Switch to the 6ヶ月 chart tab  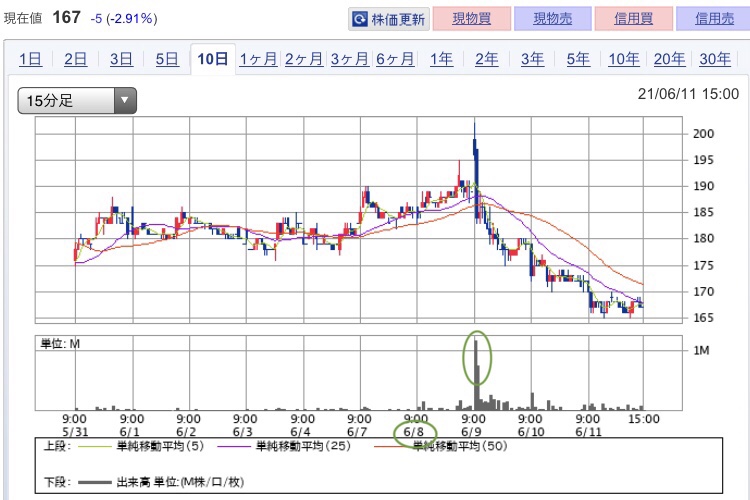pos(395,59)
